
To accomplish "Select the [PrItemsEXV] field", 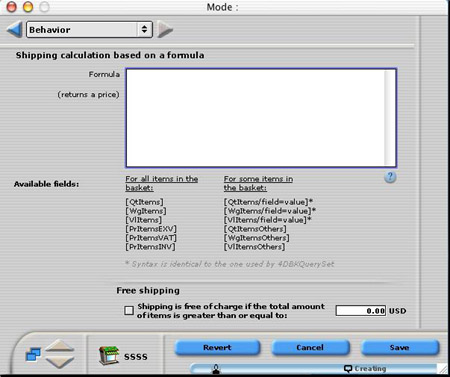I will point(151,229).
